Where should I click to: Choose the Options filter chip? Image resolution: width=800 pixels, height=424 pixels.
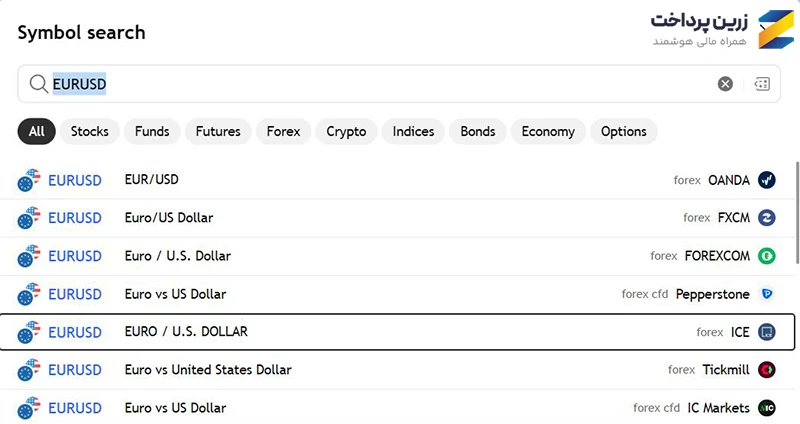pyautogui.click(x=623, y=132)
